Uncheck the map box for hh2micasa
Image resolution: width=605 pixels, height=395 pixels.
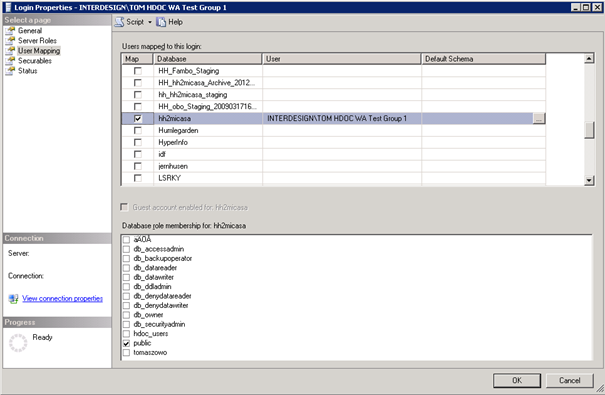[137, 118]
